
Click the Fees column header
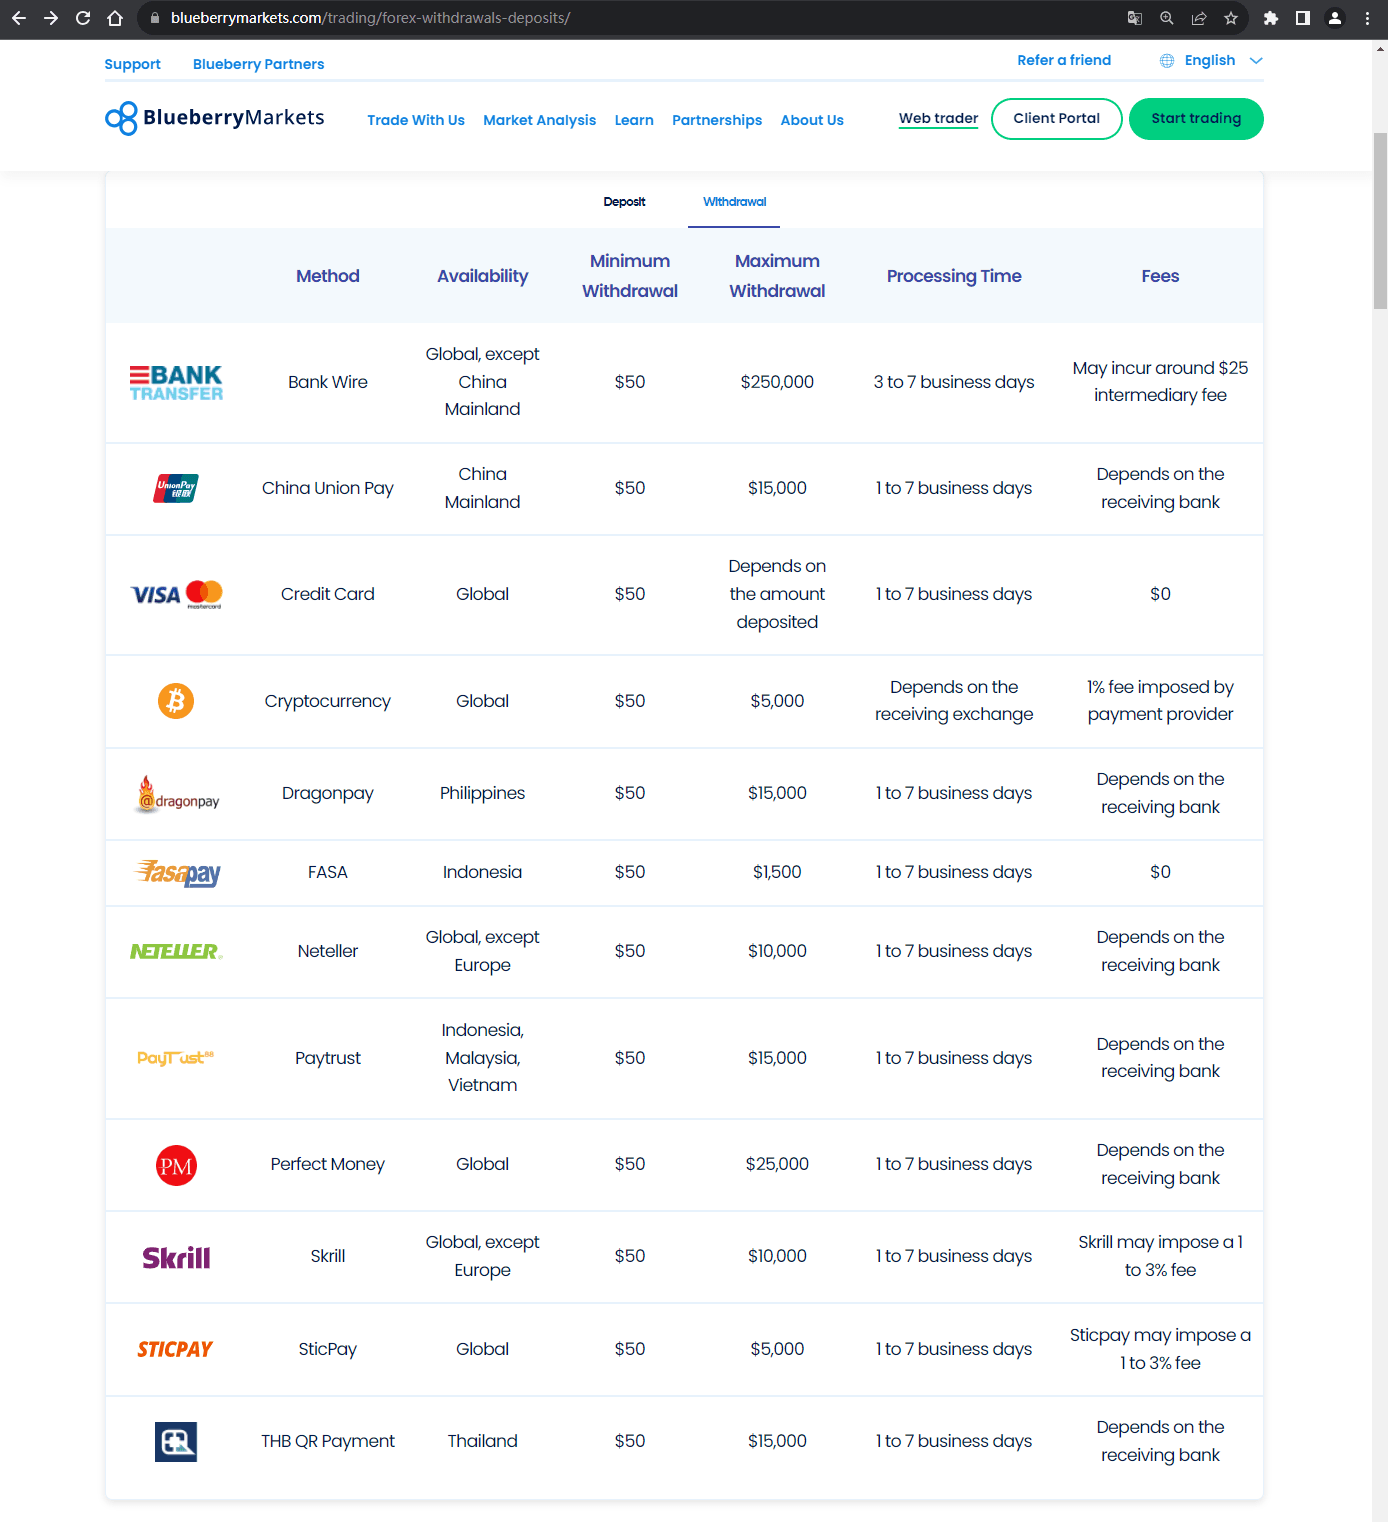click(x=1160, y=276)
